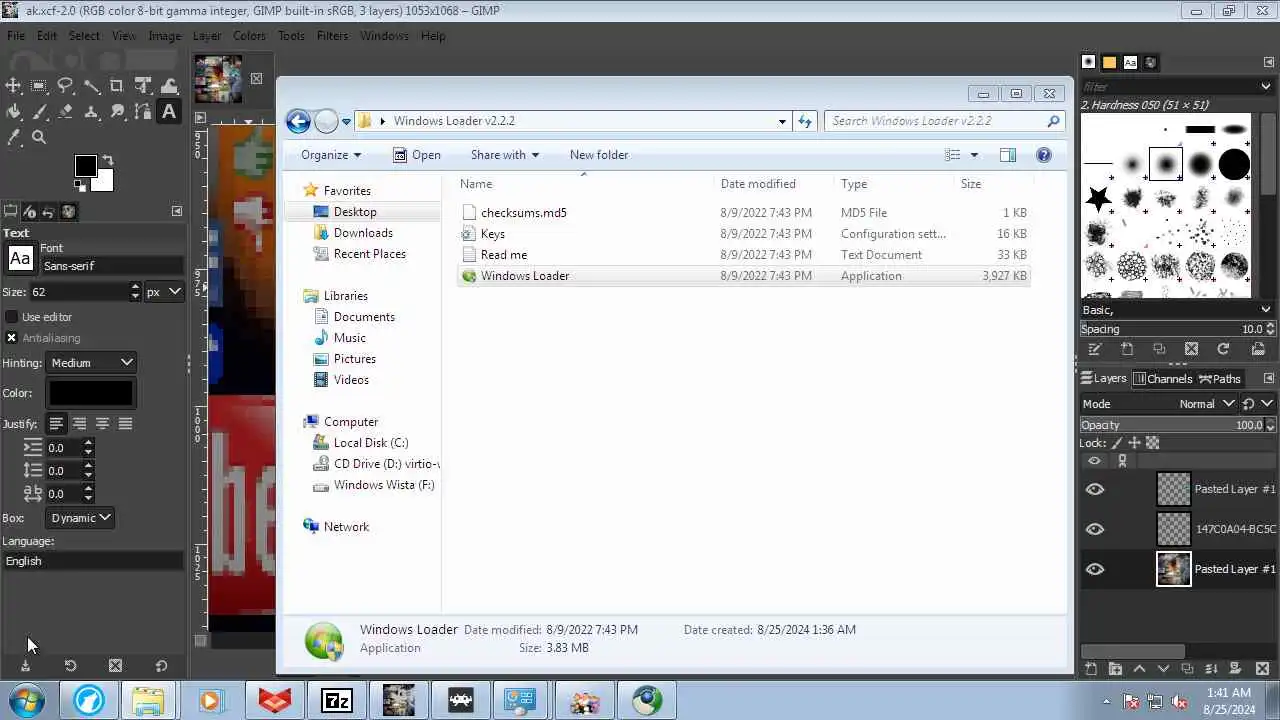
Task: Open the Filters menu in GIMP
Action: (x=332, y=36)
